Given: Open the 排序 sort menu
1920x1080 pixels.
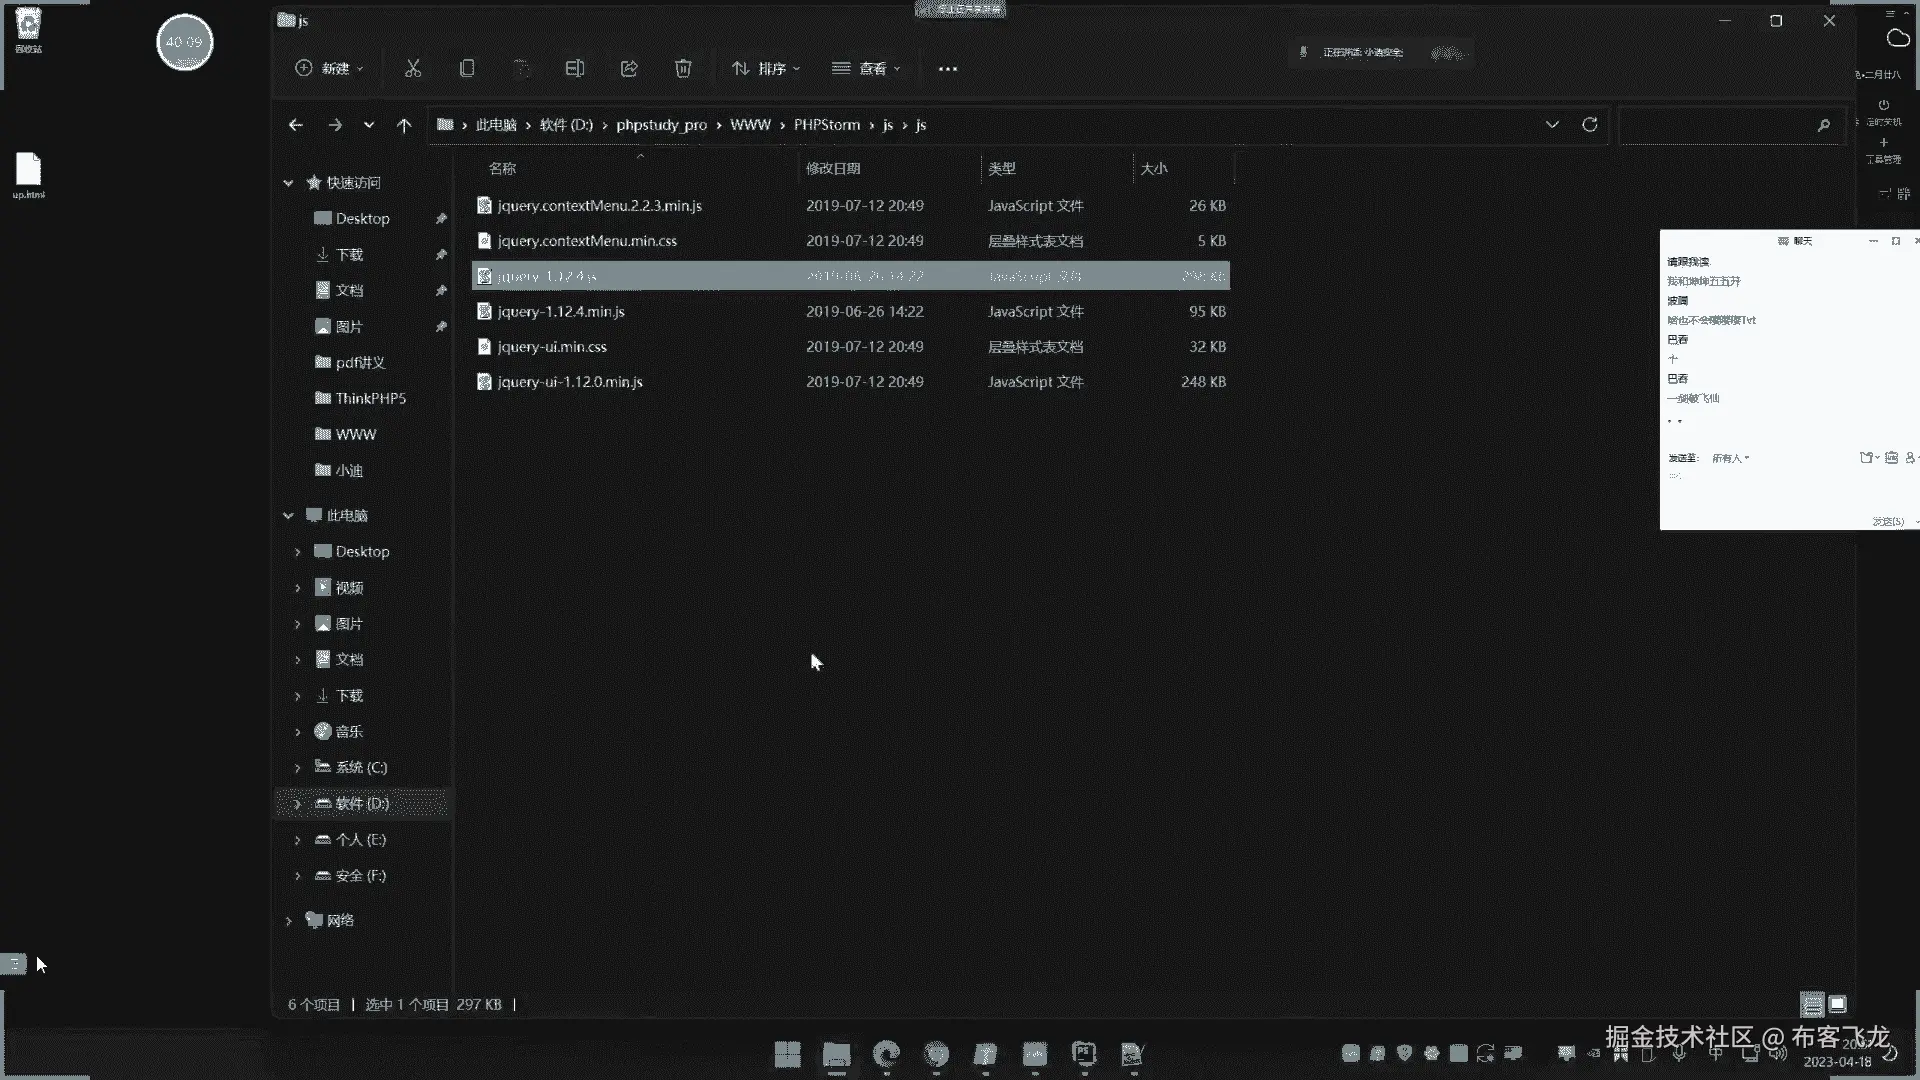Looking at the screenshot, I should (766, 69).
